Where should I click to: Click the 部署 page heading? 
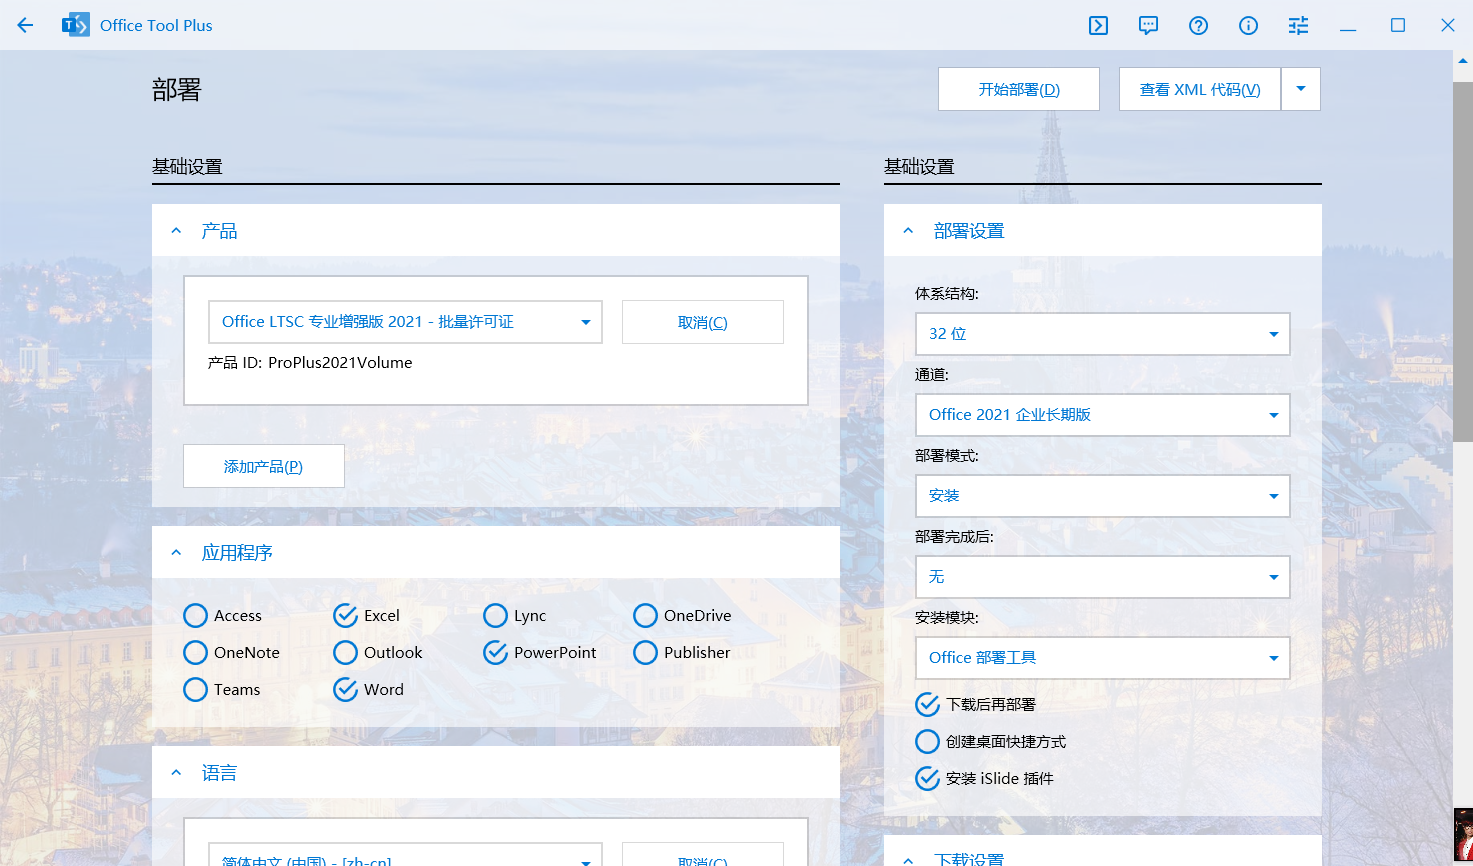[x=177, y=90]
